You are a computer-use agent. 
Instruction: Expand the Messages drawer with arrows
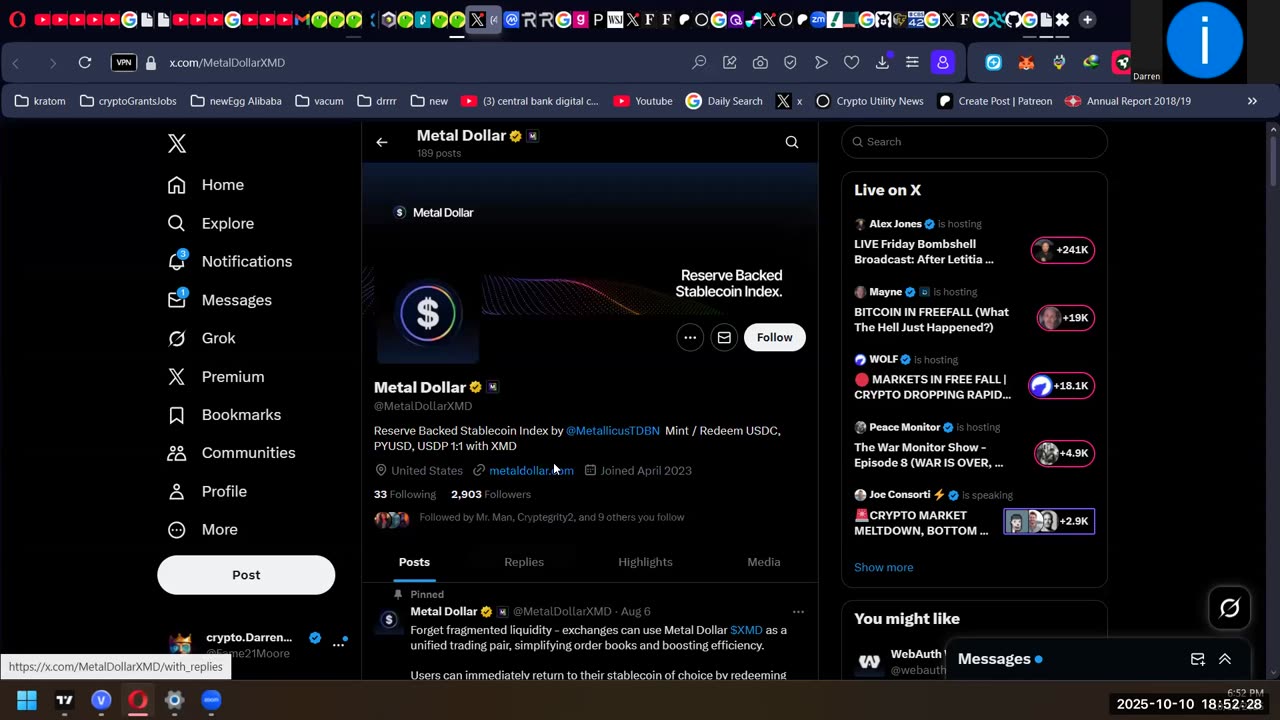1225,659
